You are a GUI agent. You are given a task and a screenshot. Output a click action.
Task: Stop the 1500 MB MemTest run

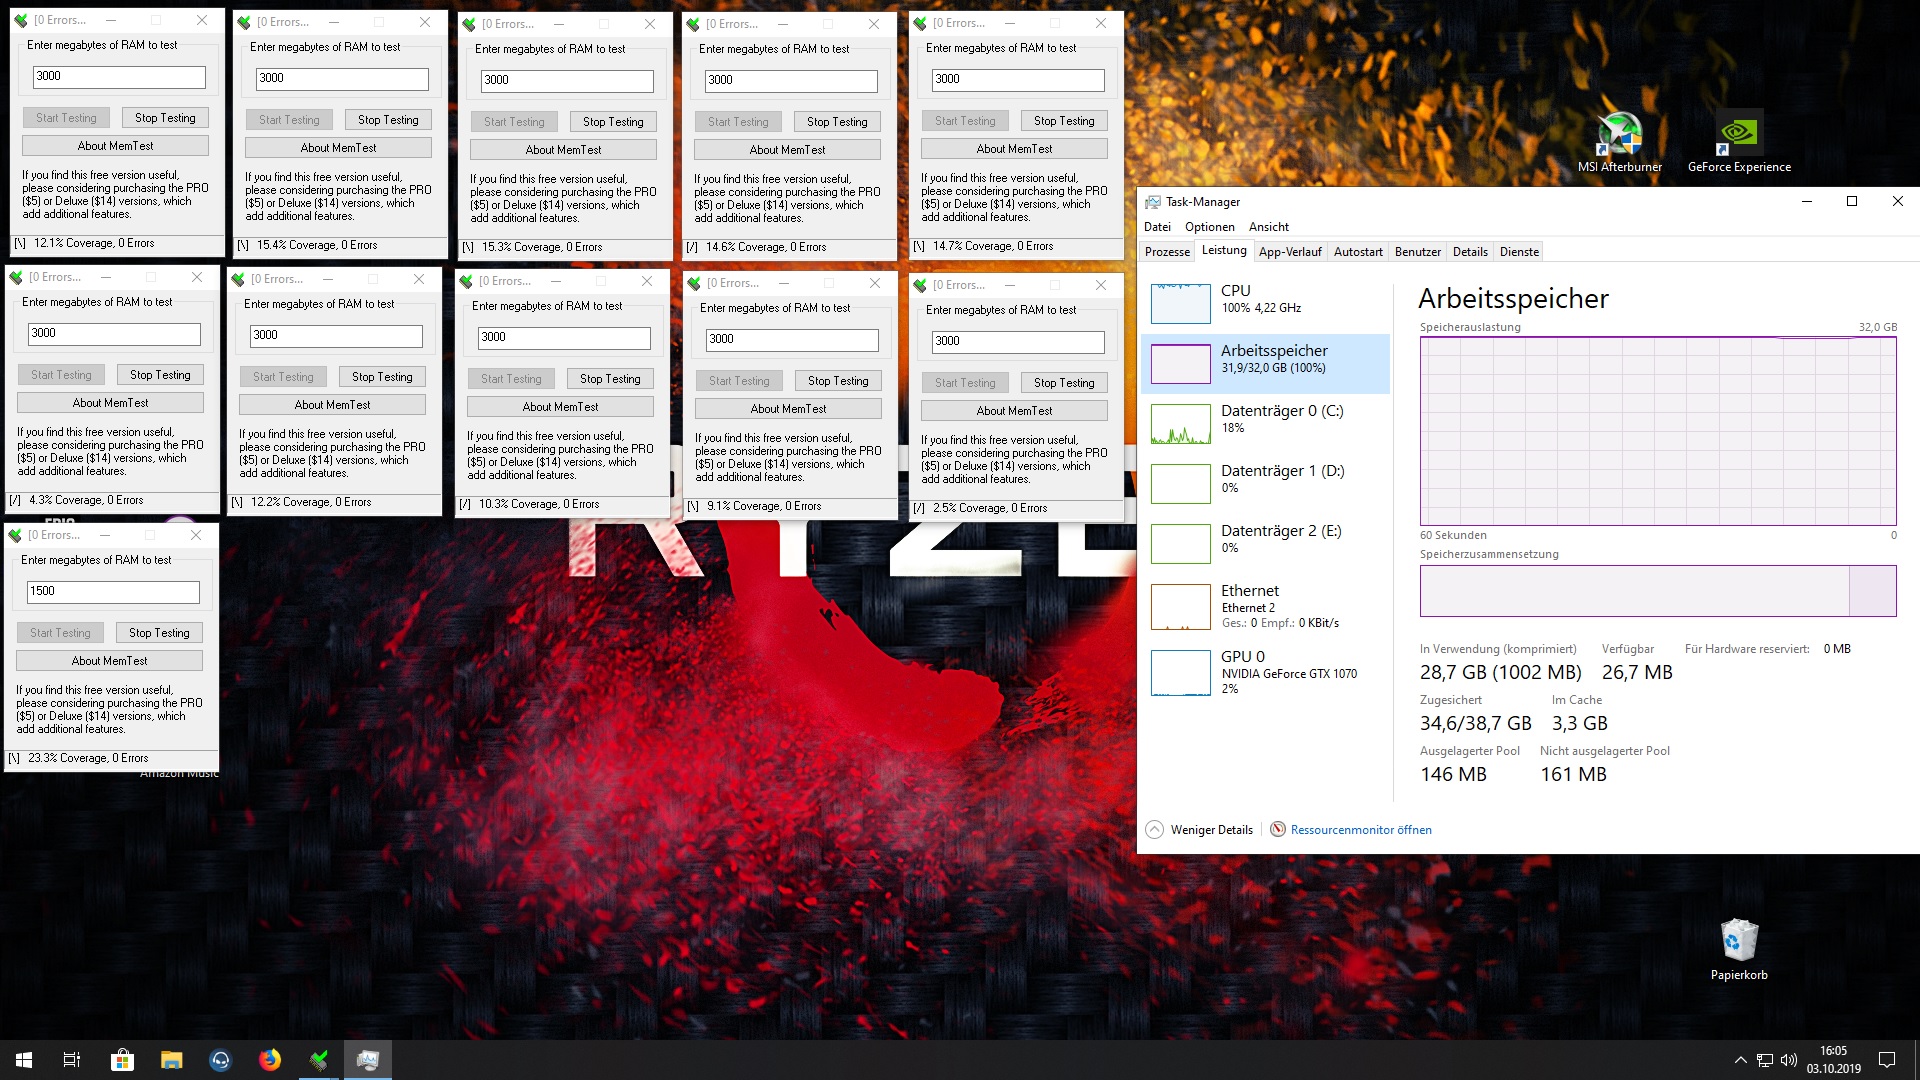(158, 632)
